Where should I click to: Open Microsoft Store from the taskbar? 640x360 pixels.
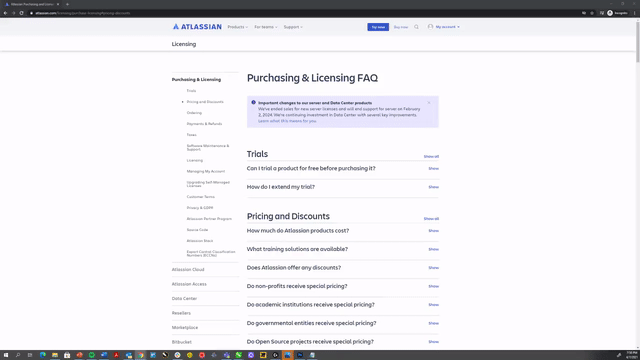[67, 355]
